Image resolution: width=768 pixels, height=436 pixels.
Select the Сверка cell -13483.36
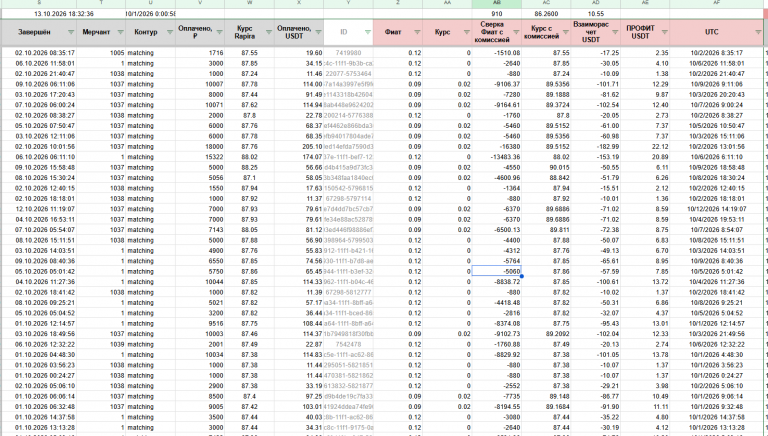click(x=497, y=157)
